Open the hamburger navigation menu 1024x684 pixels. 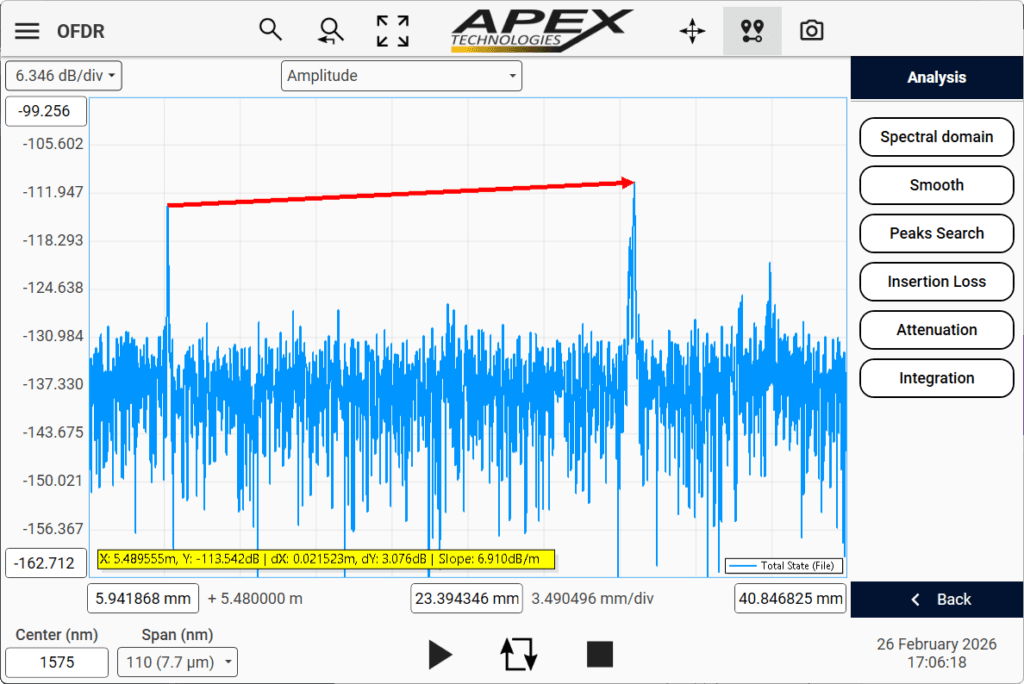(27, 30)
